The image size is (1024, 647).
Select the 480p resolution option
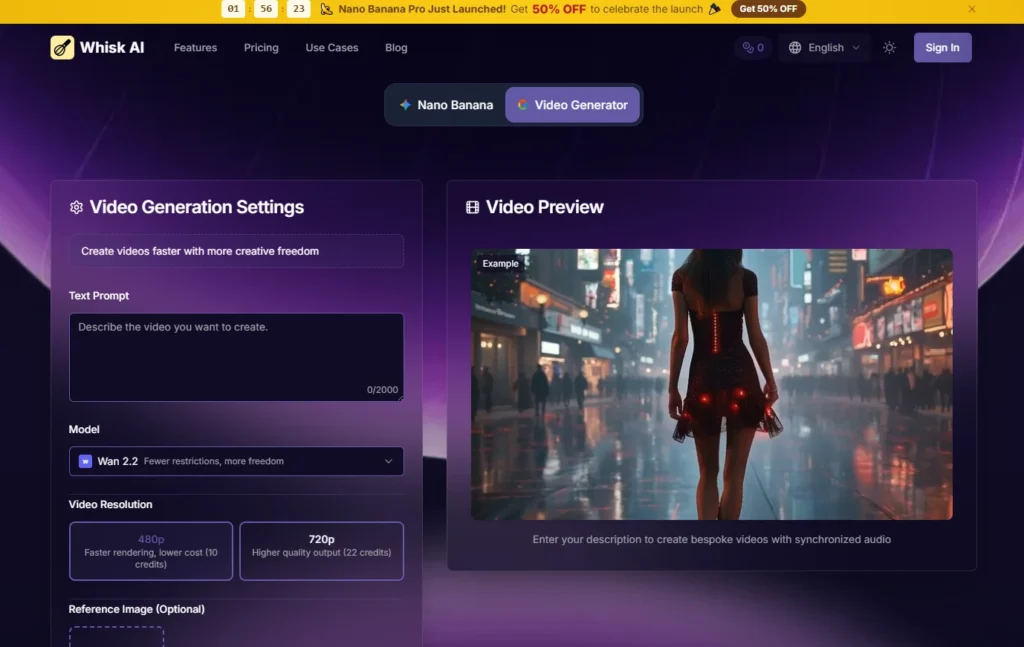151,551
